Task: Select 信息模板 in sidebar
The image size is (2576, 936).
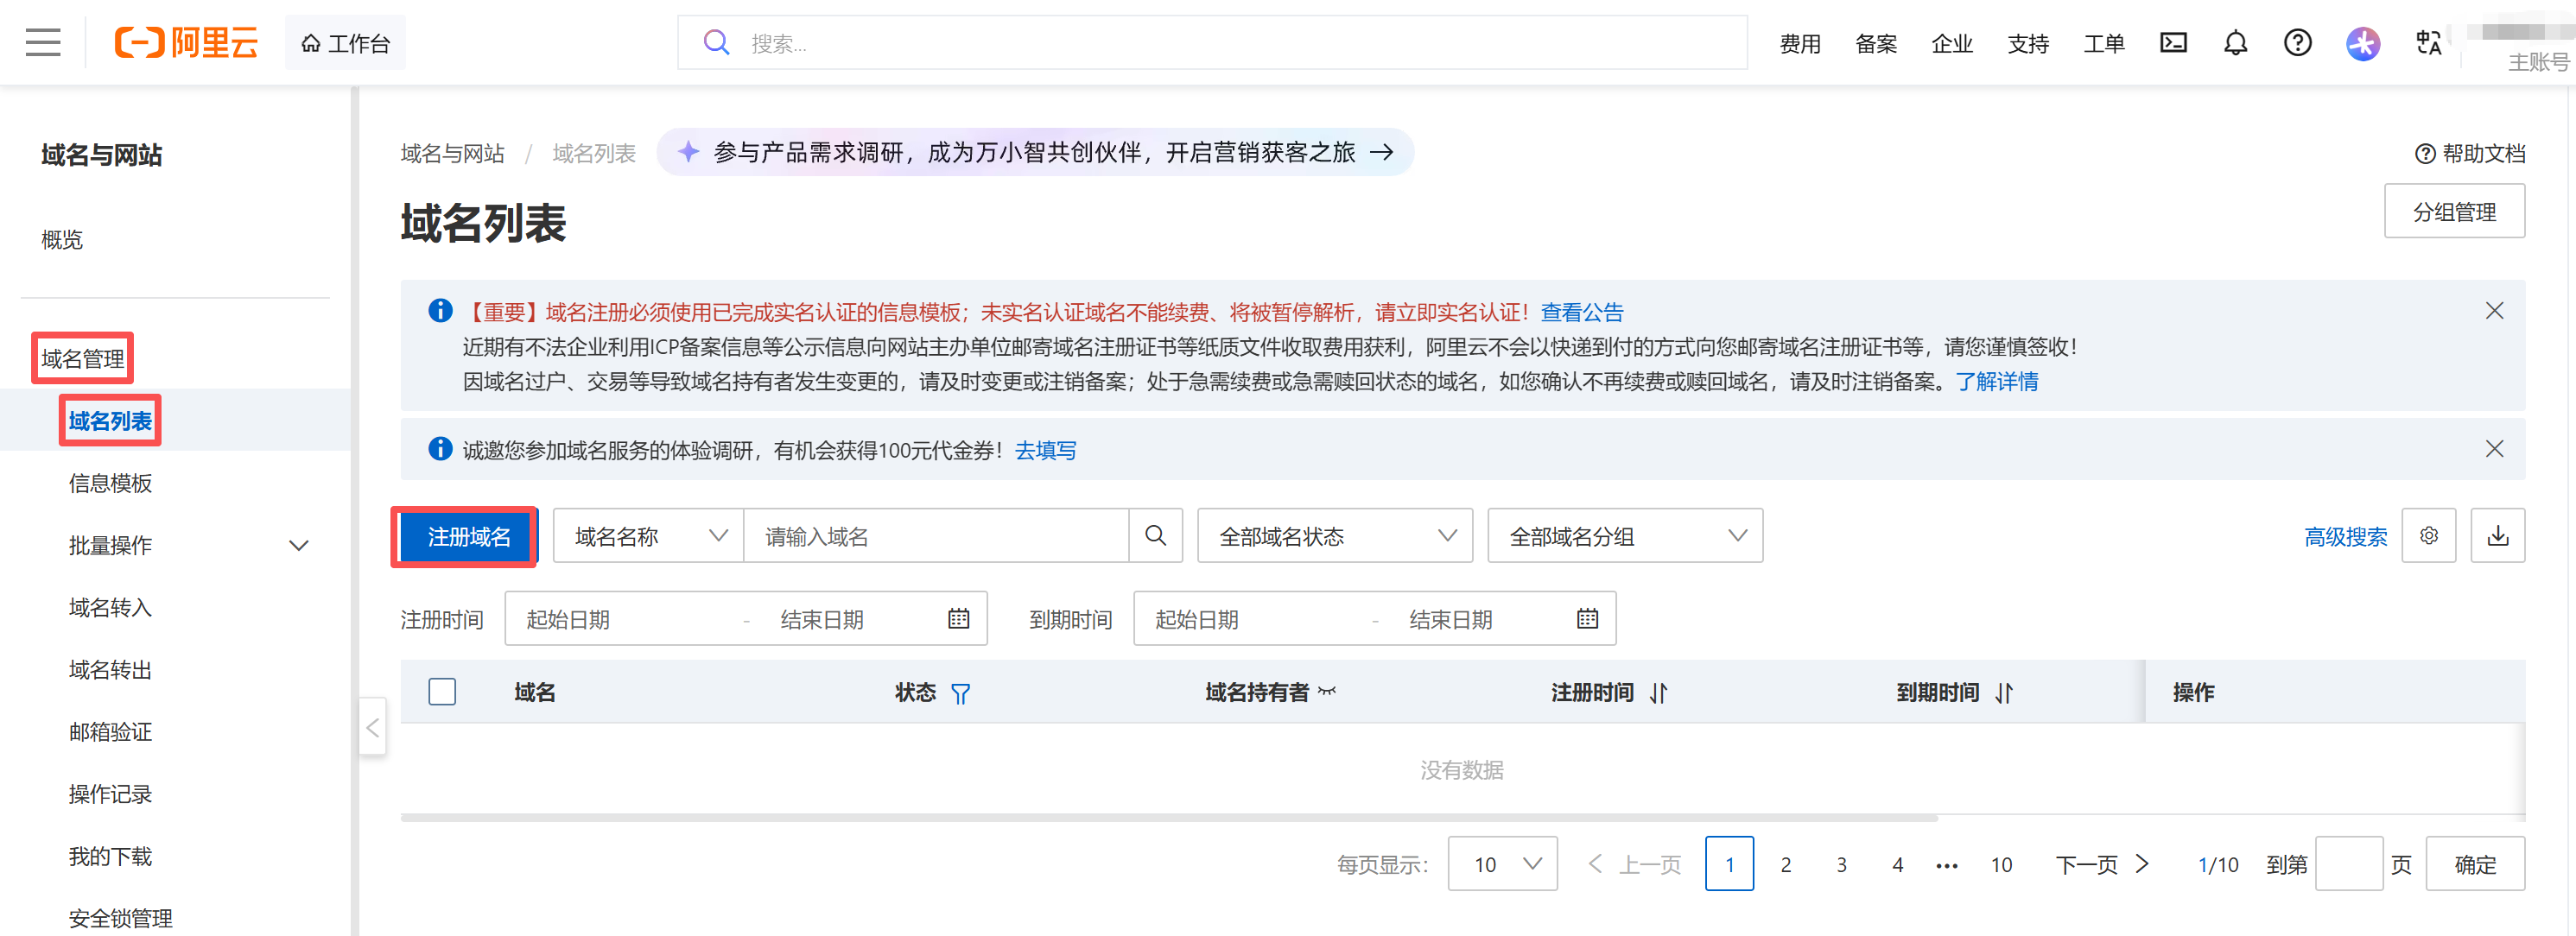Action: [110, 484]
